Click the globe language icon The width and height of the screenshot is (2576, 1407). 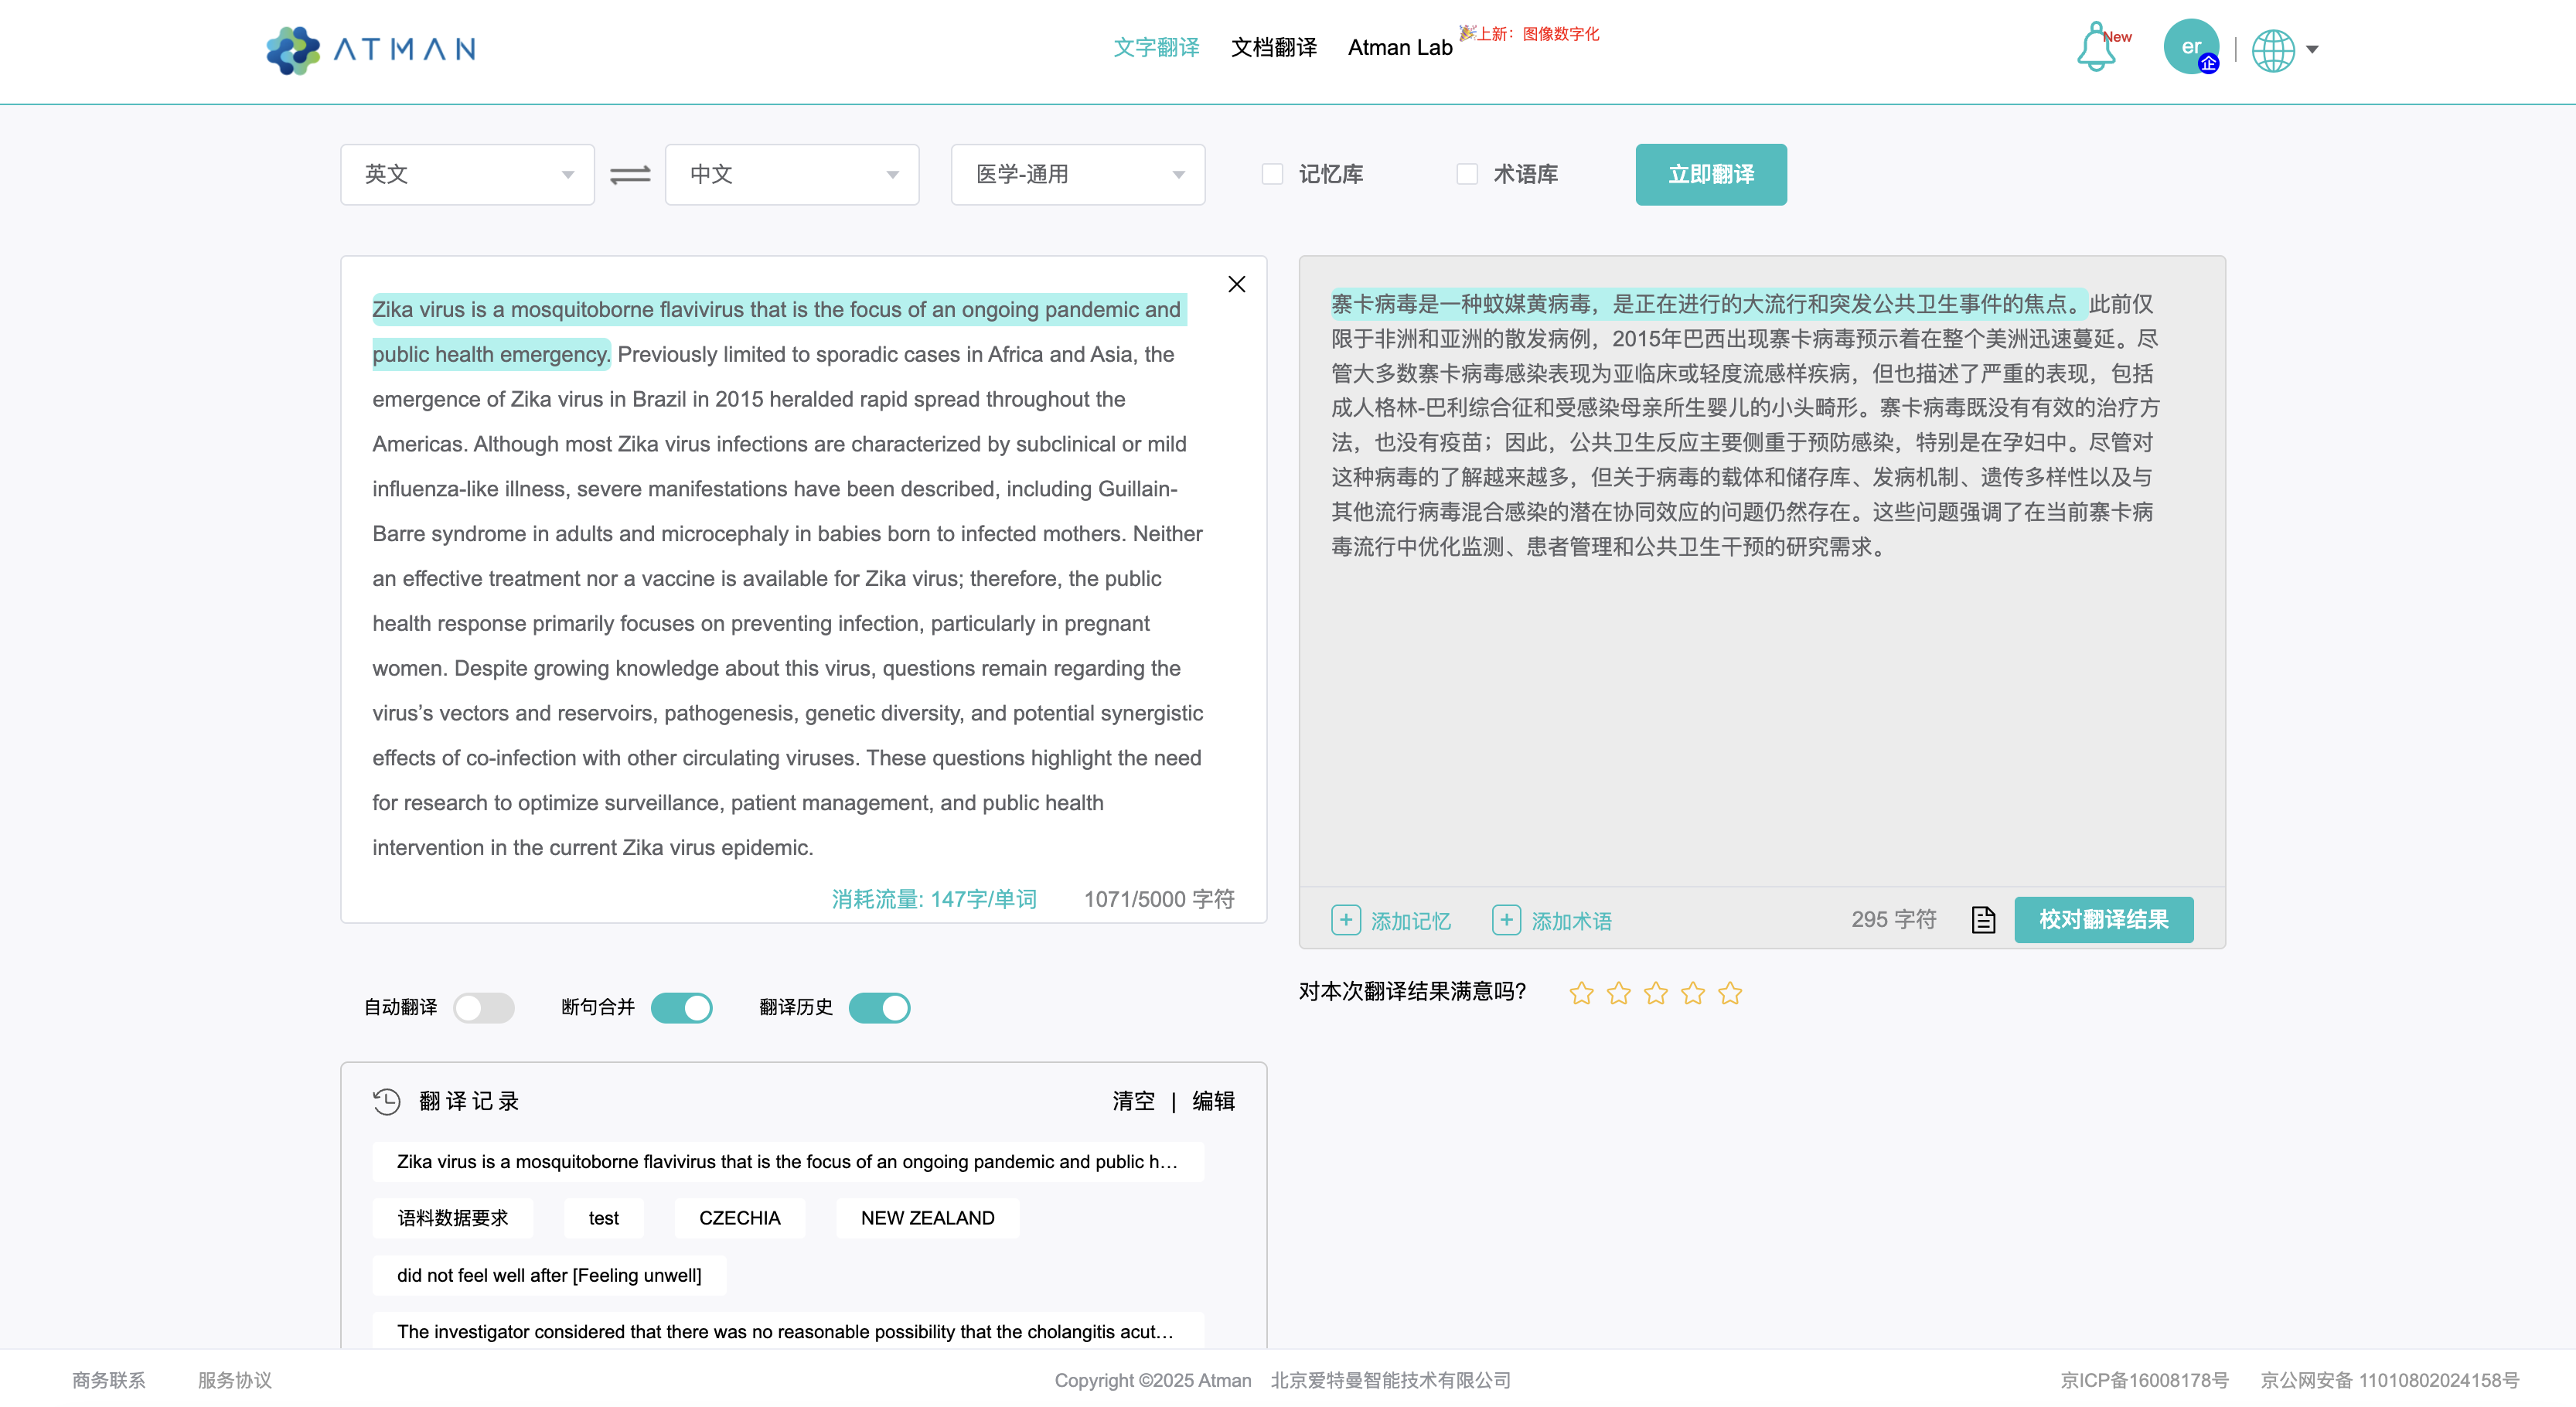click(2277, 49)
